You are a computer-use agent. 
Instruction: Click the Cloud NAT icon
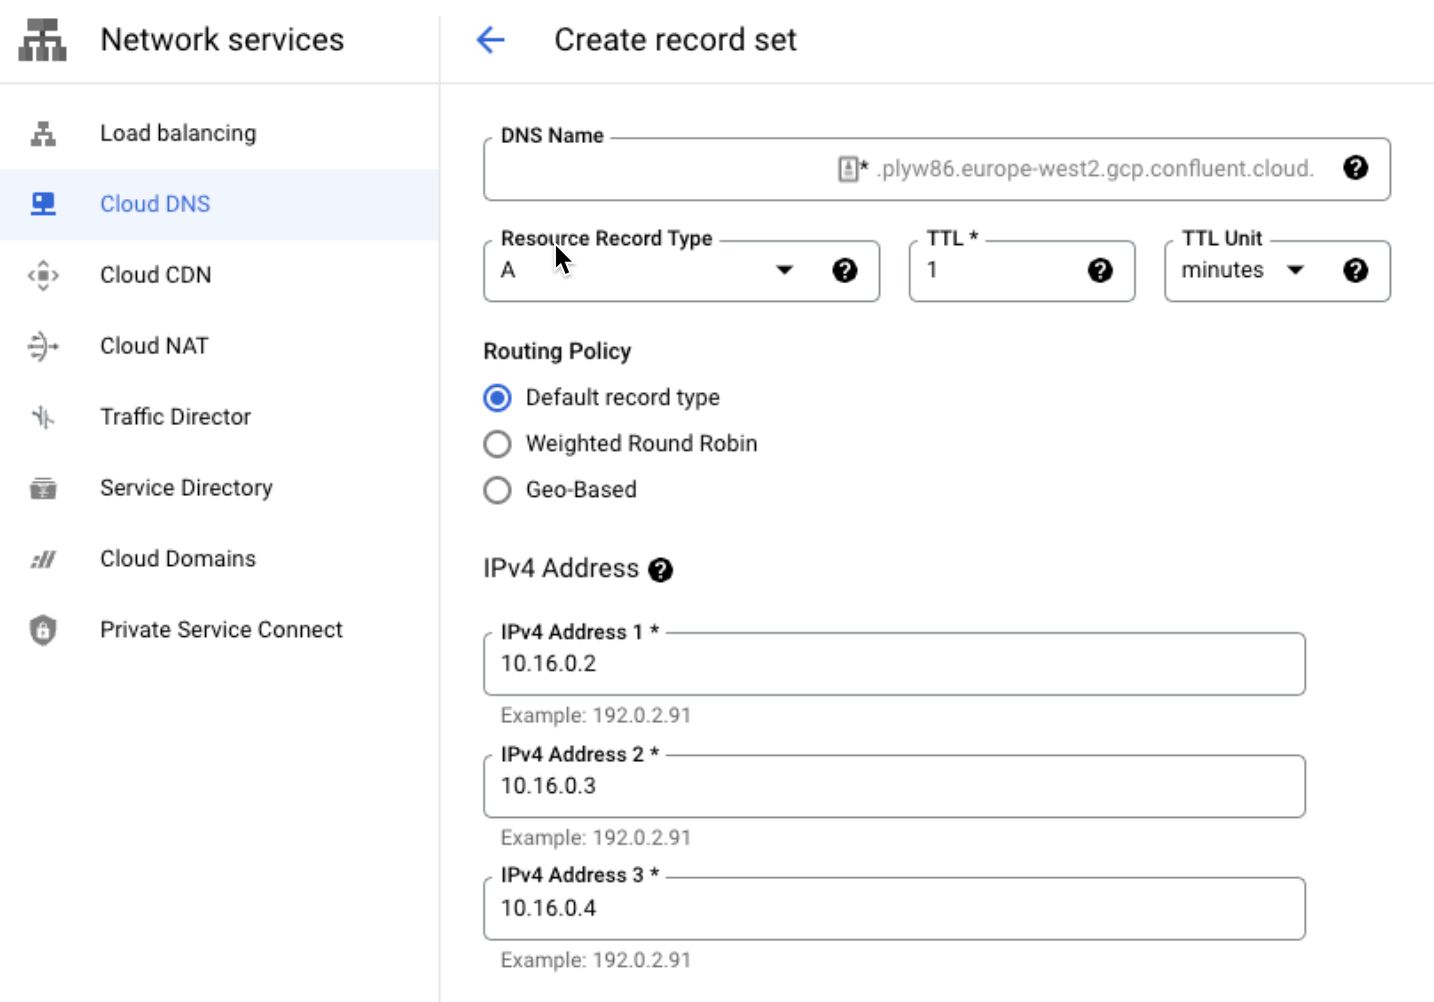43,345
